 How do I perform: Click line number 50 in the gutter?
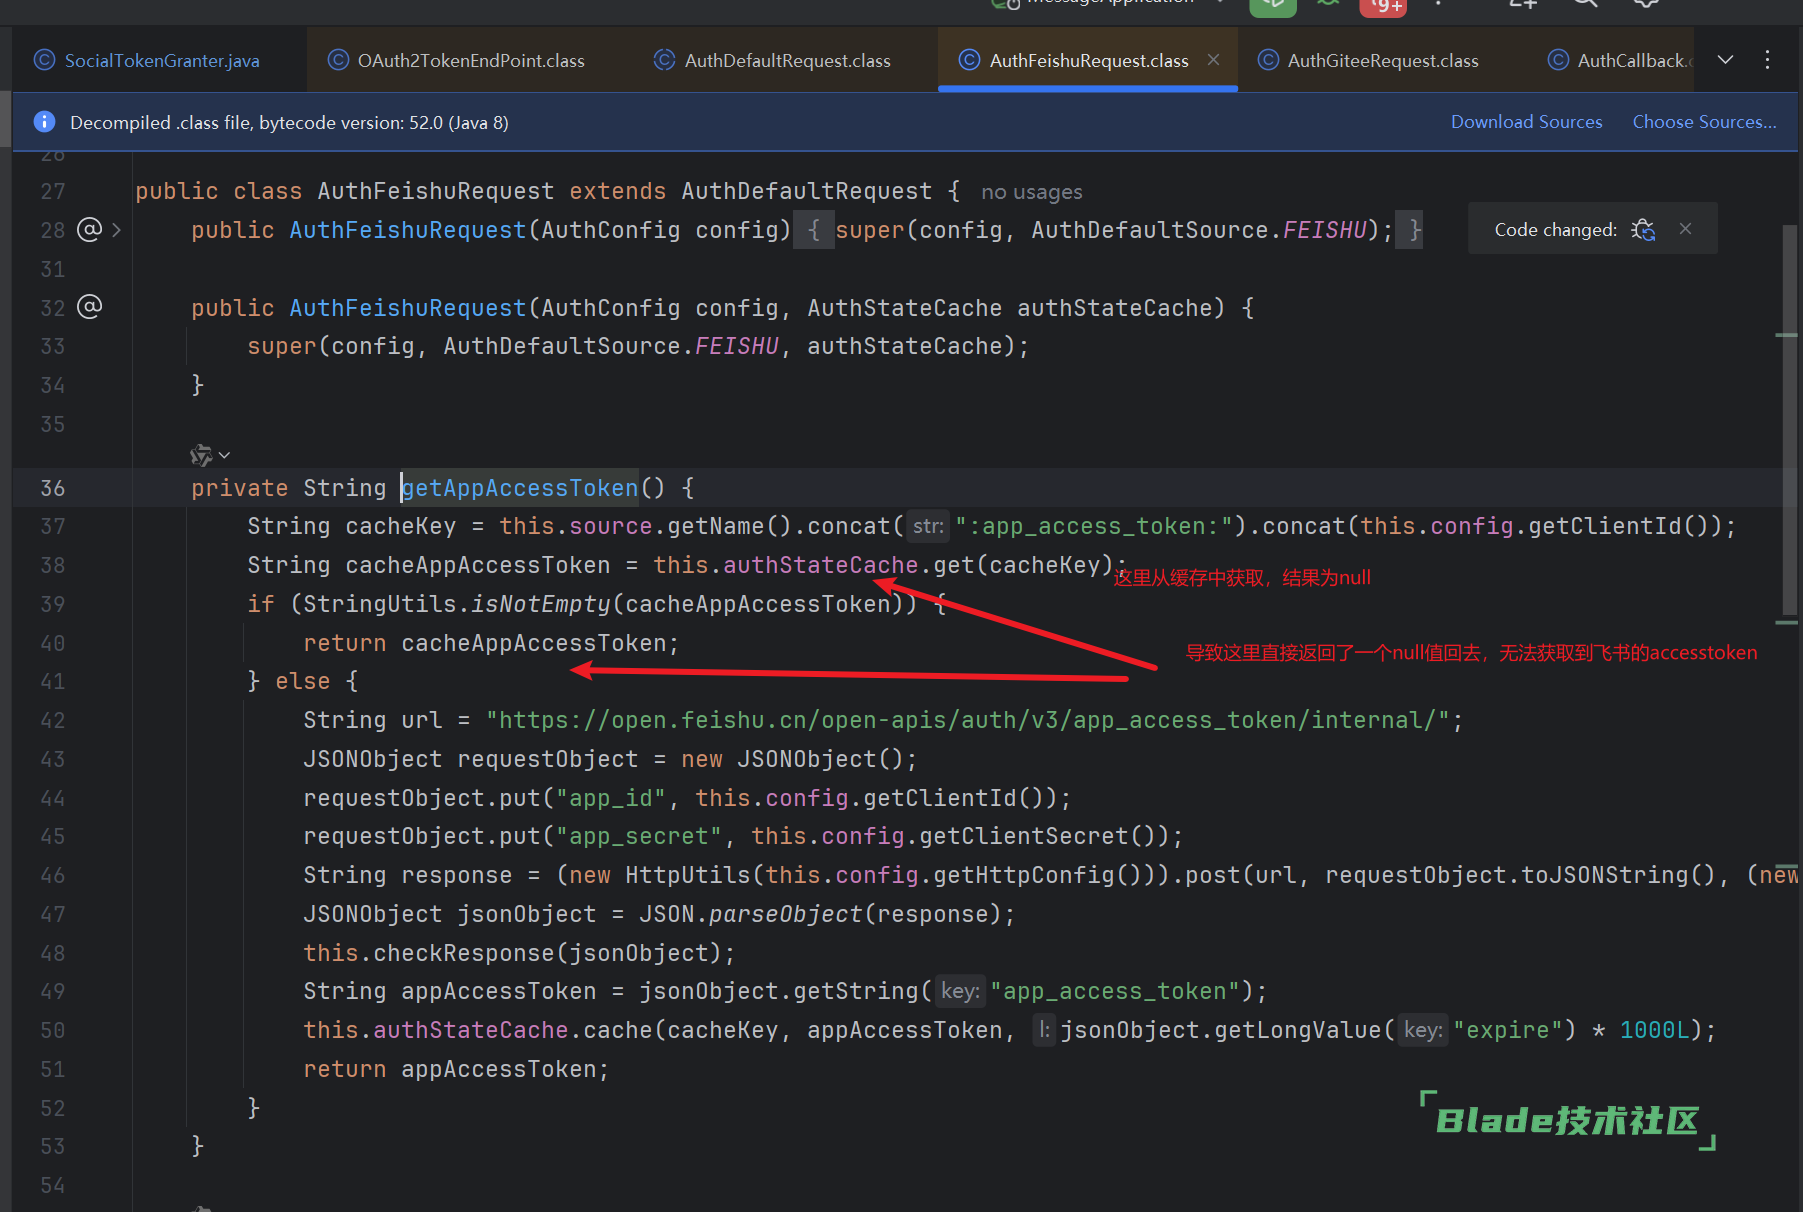tap(52, 1030)
